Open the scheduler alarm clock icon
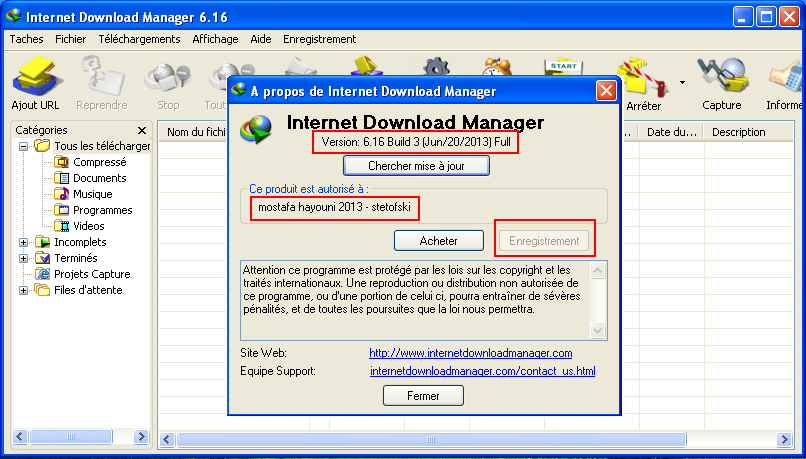This screenshot has height=459, width=806. [497, 67]
